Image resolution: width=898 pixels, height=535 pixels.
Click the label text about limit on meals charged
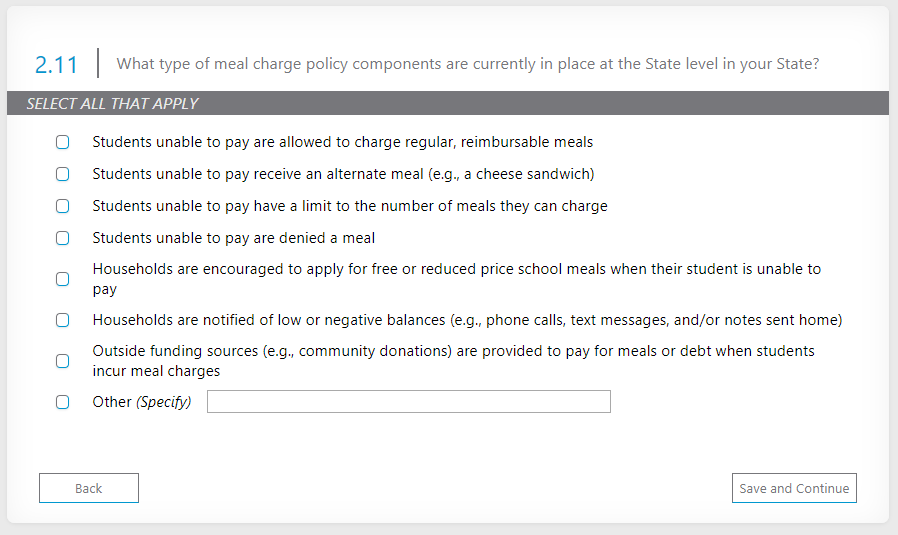pyautogui.click(x=350, y=206)
